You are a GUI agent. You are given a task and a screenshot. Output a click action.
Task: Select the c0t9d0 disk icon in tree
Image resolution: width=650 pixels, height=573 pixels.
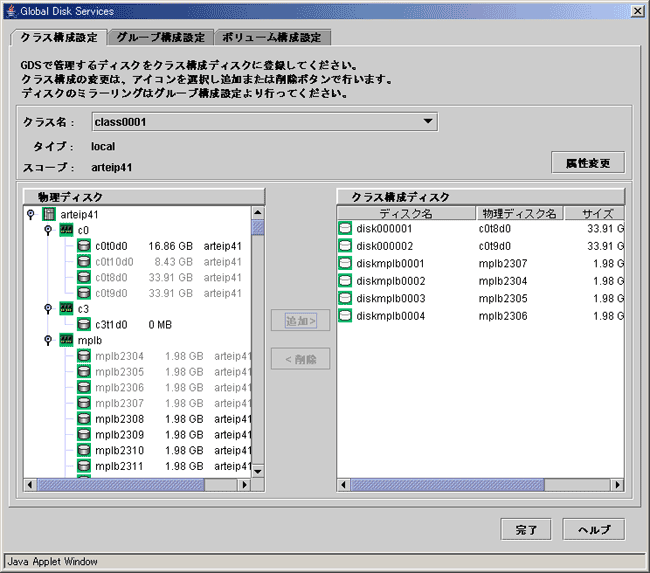tap(84, 293)
